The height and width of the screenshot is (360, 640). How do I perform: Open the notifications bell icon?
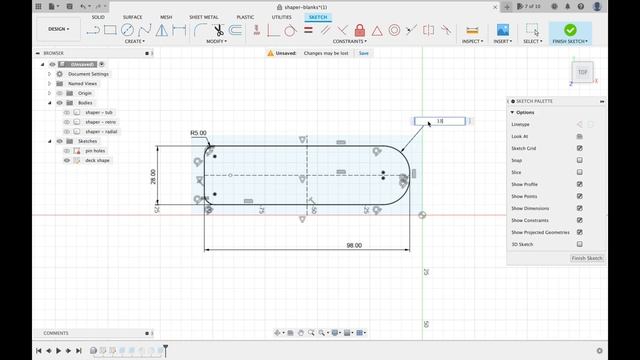tap(567, 7)
